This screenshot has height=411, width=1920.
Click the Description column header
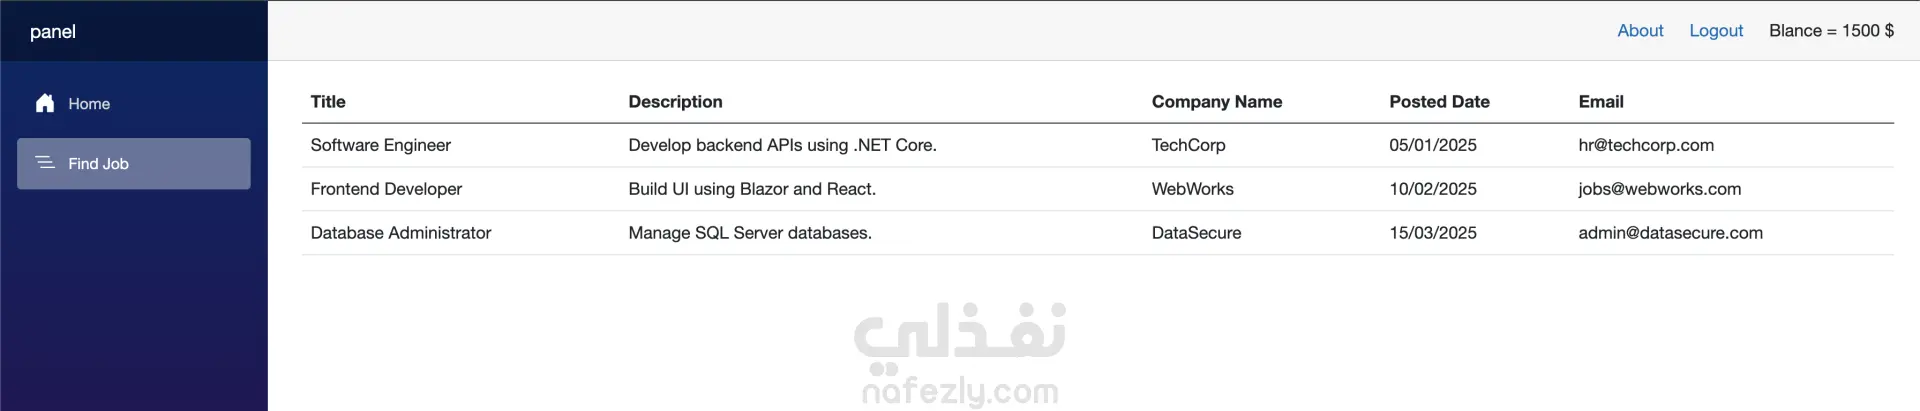[x=675, y=102]
